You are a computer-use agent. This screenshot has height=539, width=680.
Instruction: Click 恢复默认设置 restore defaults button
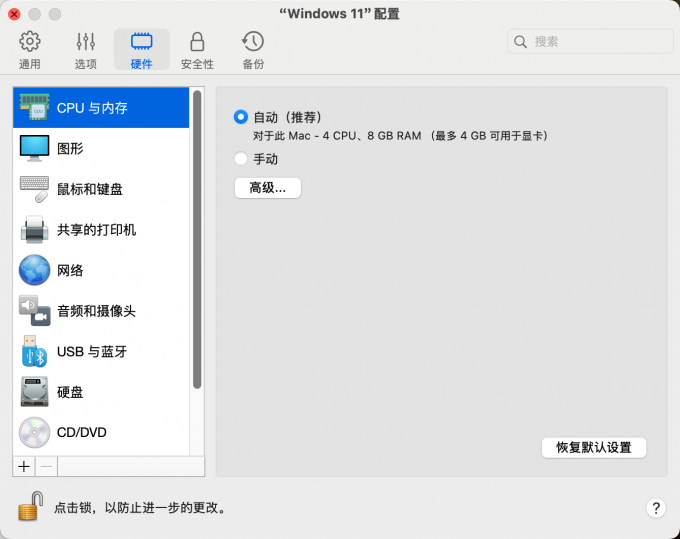594,448
